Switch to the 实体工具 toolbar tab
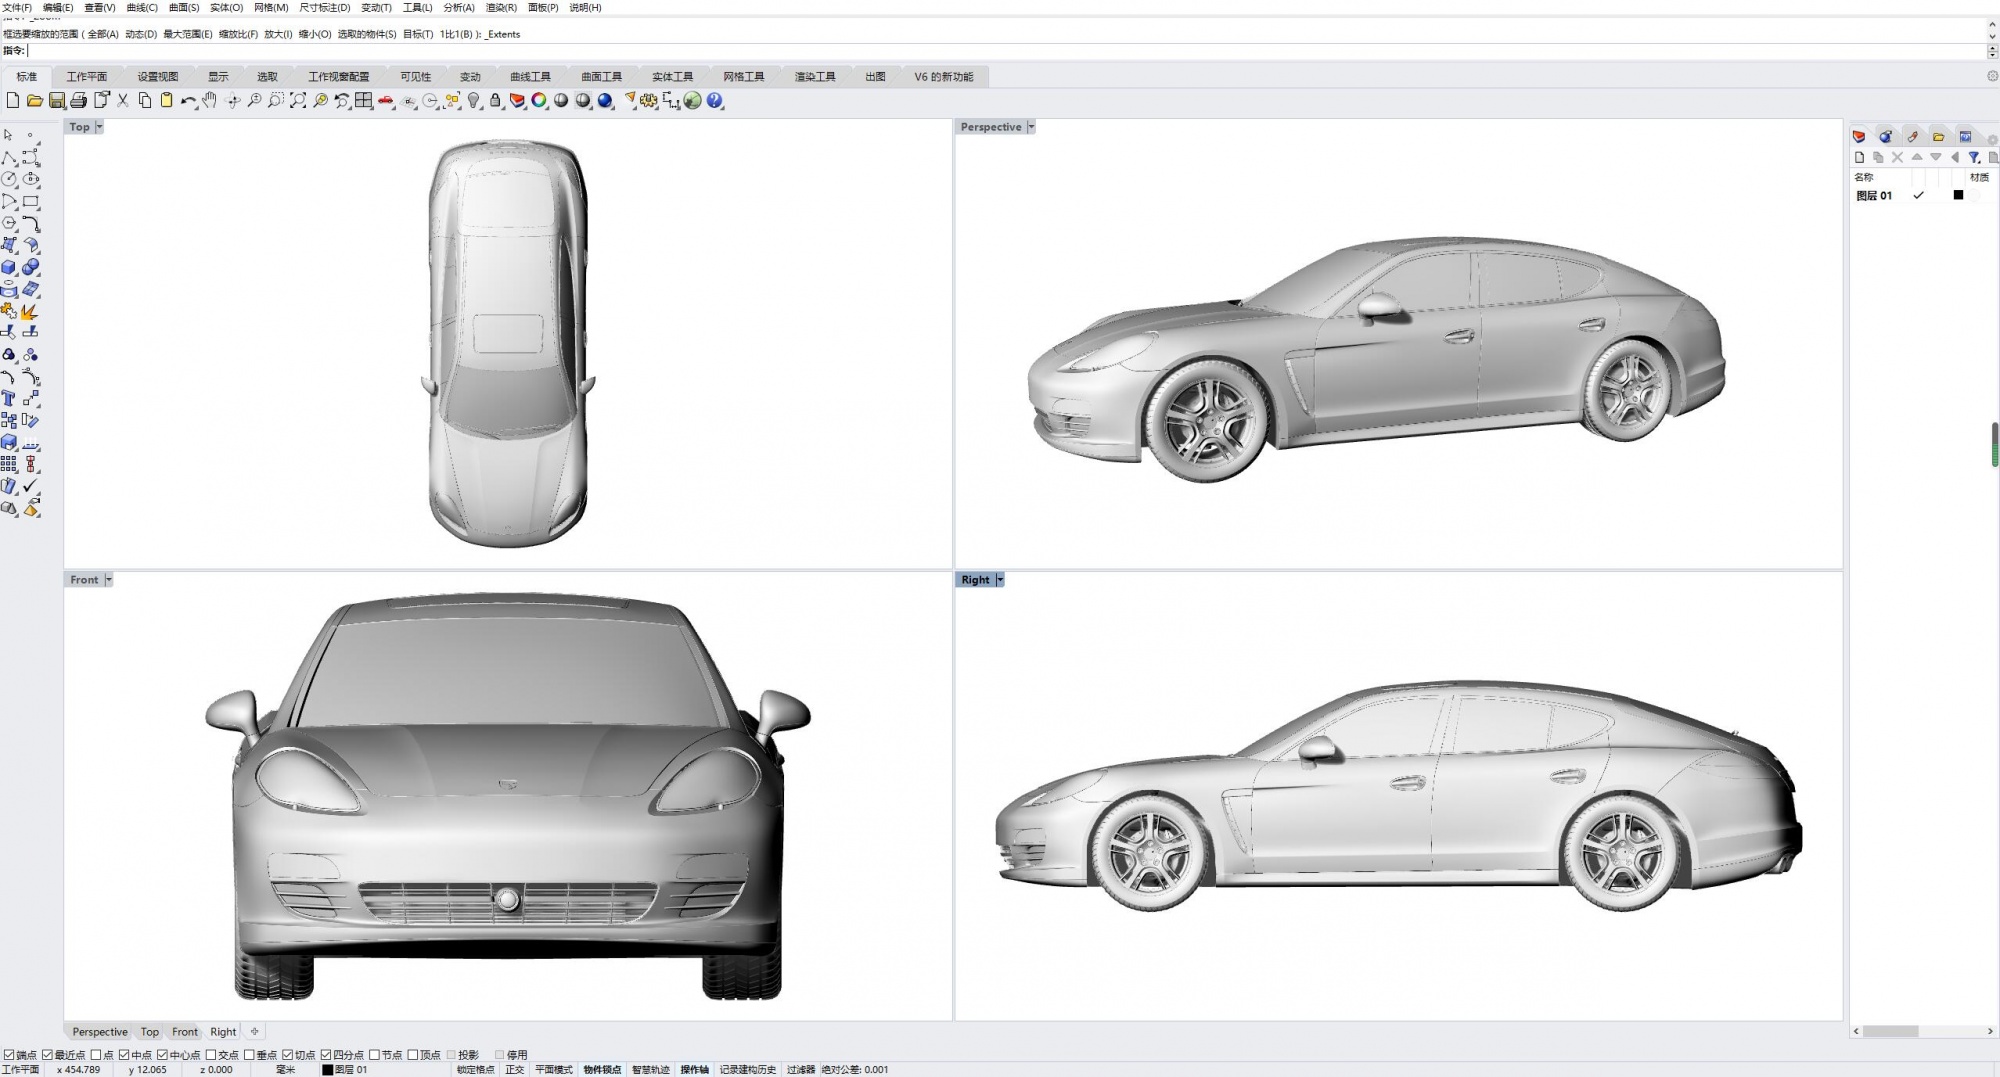The height and width of the screenshot is (1077, 2000). [x=672, y=76]
